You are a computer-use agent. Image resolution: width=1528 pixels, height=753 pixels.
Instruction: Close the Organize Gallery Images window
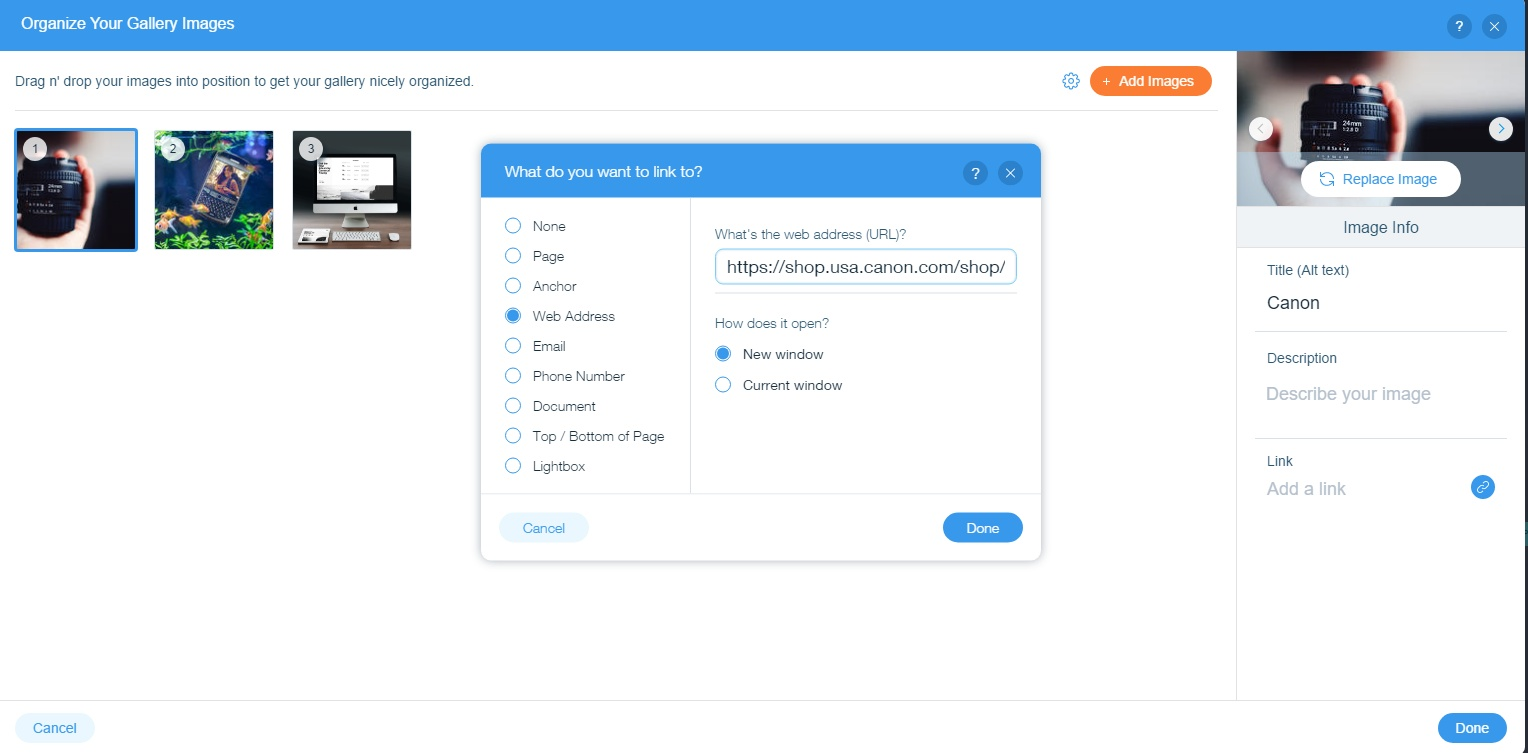1494,27
